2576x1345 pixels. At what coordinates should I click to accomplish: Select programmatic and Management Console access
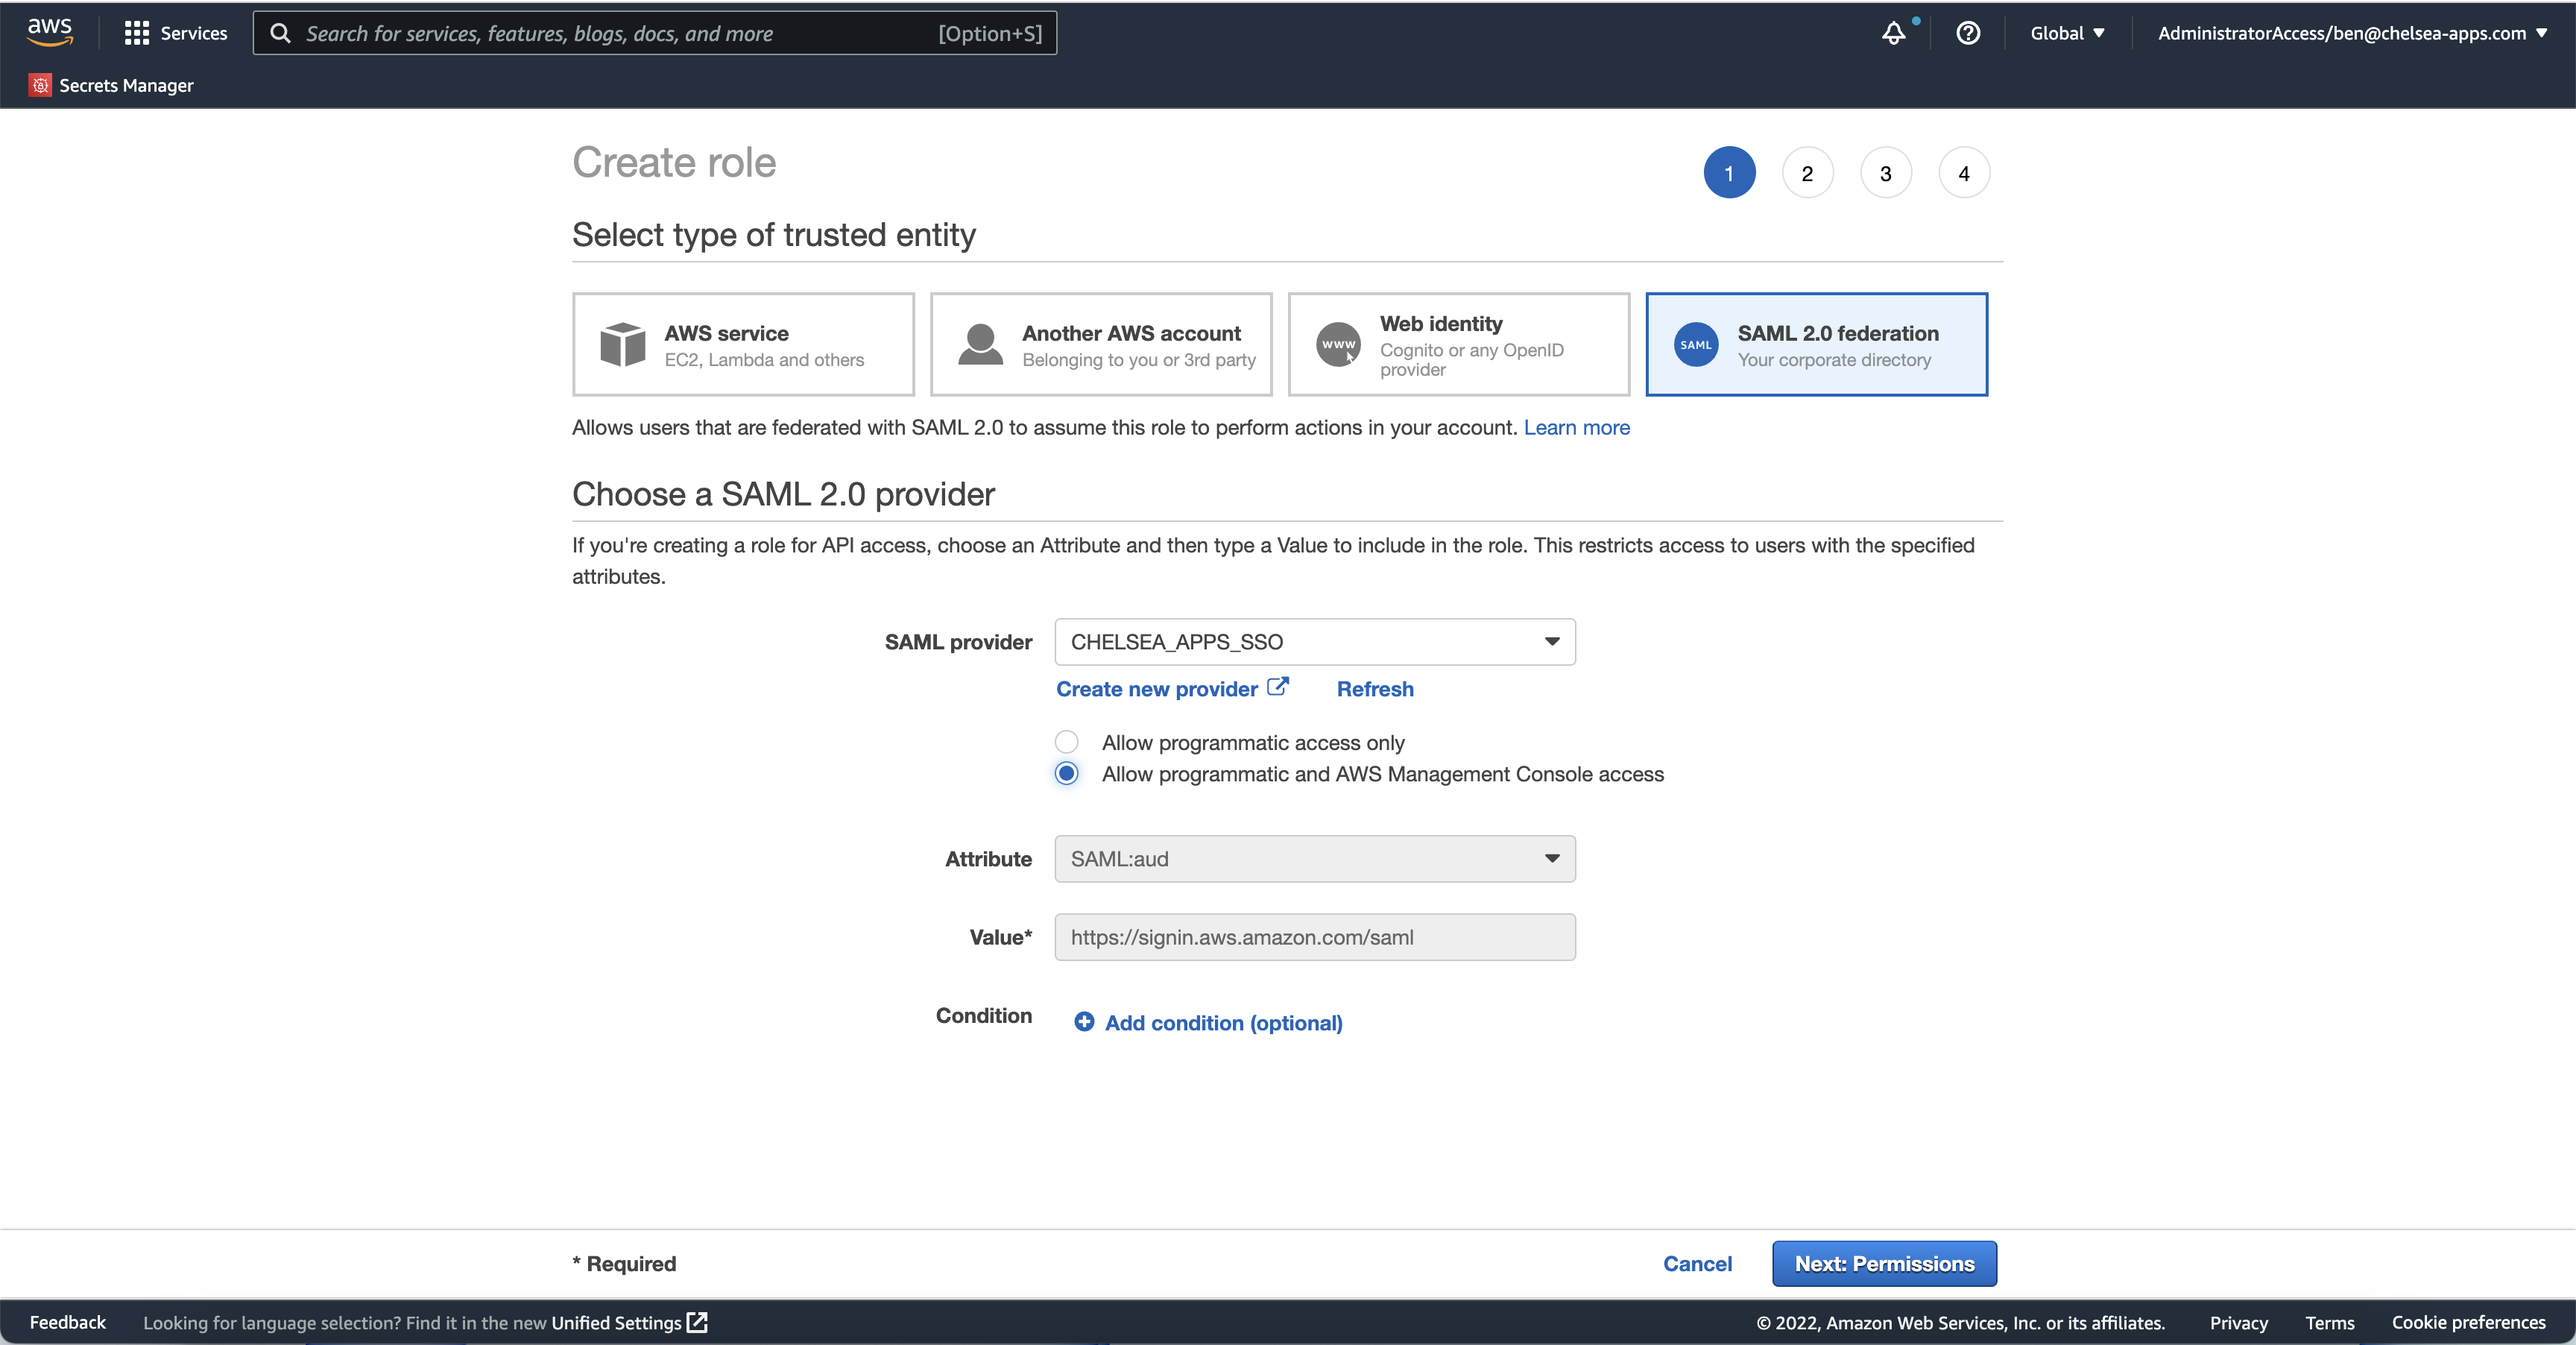pyautogui.click(x=1067, y=774)
